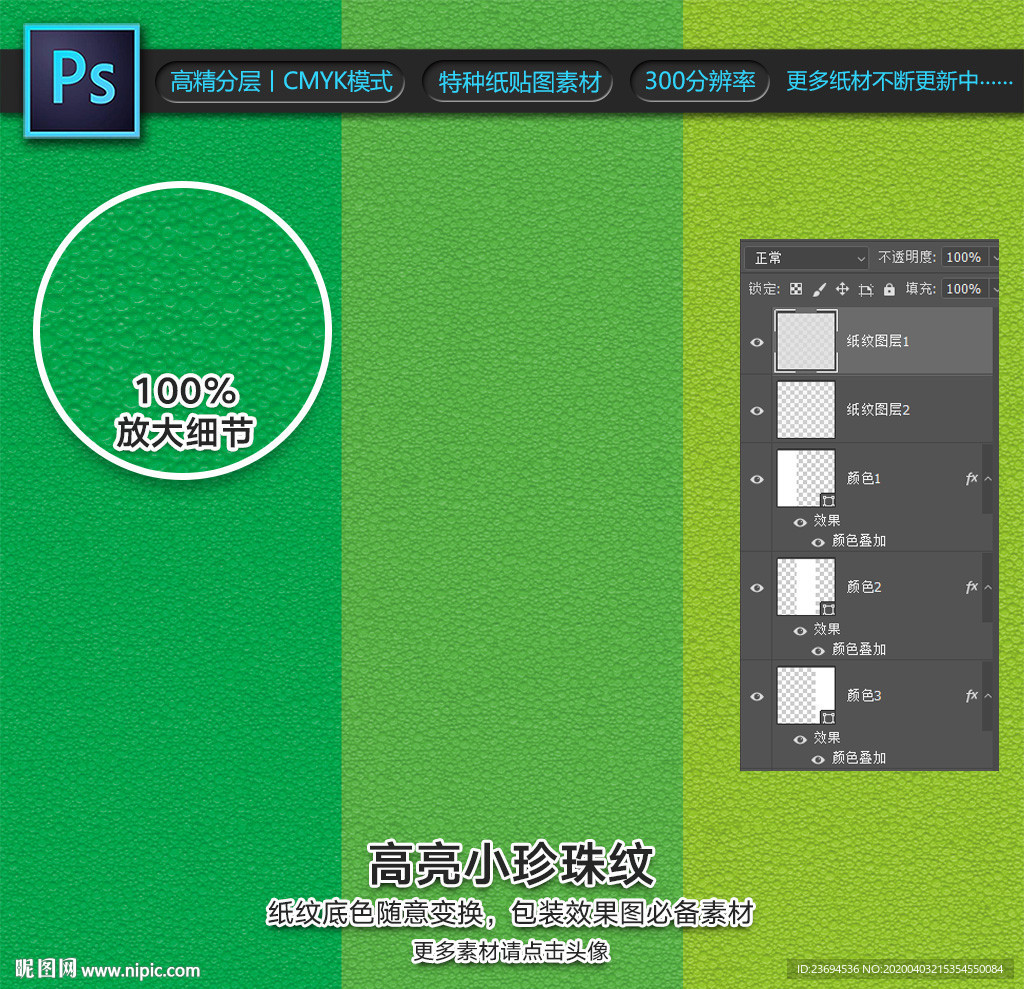Click the 颜色1 layer thumbnail
This screenshot has height=989, width=1024.
[806, 478]
